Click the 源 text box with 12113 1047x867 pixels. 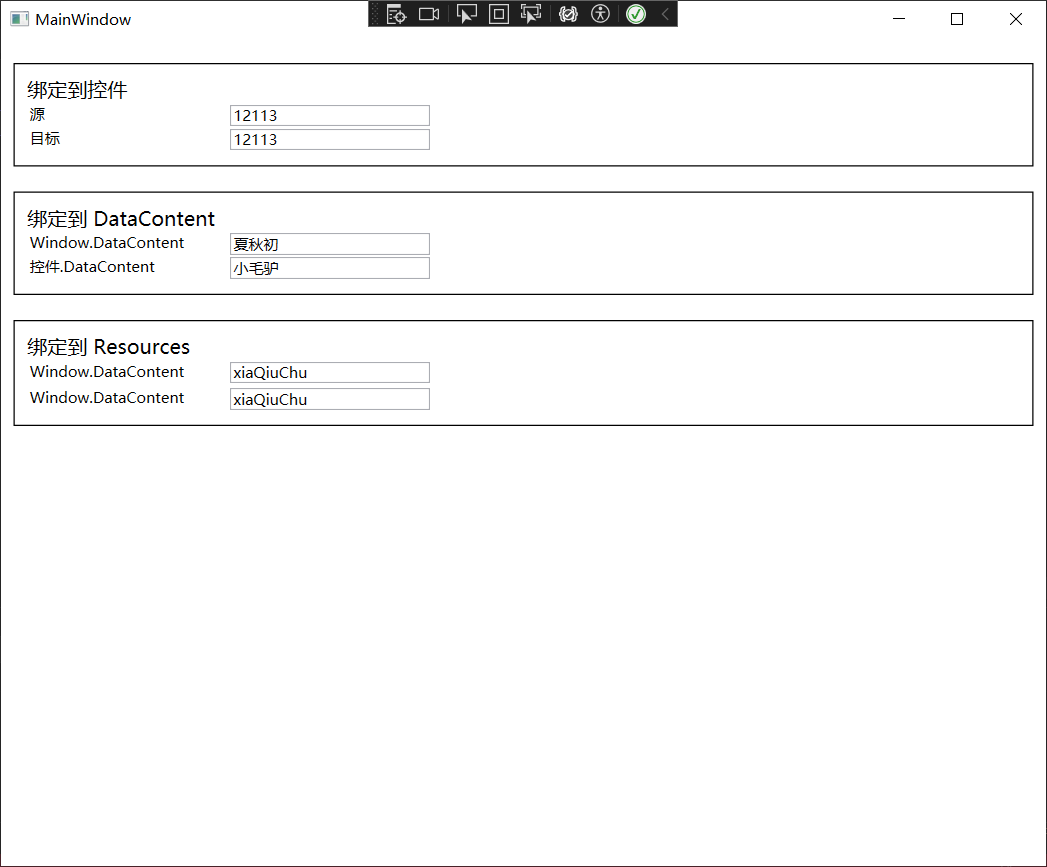tap(330, 116)
